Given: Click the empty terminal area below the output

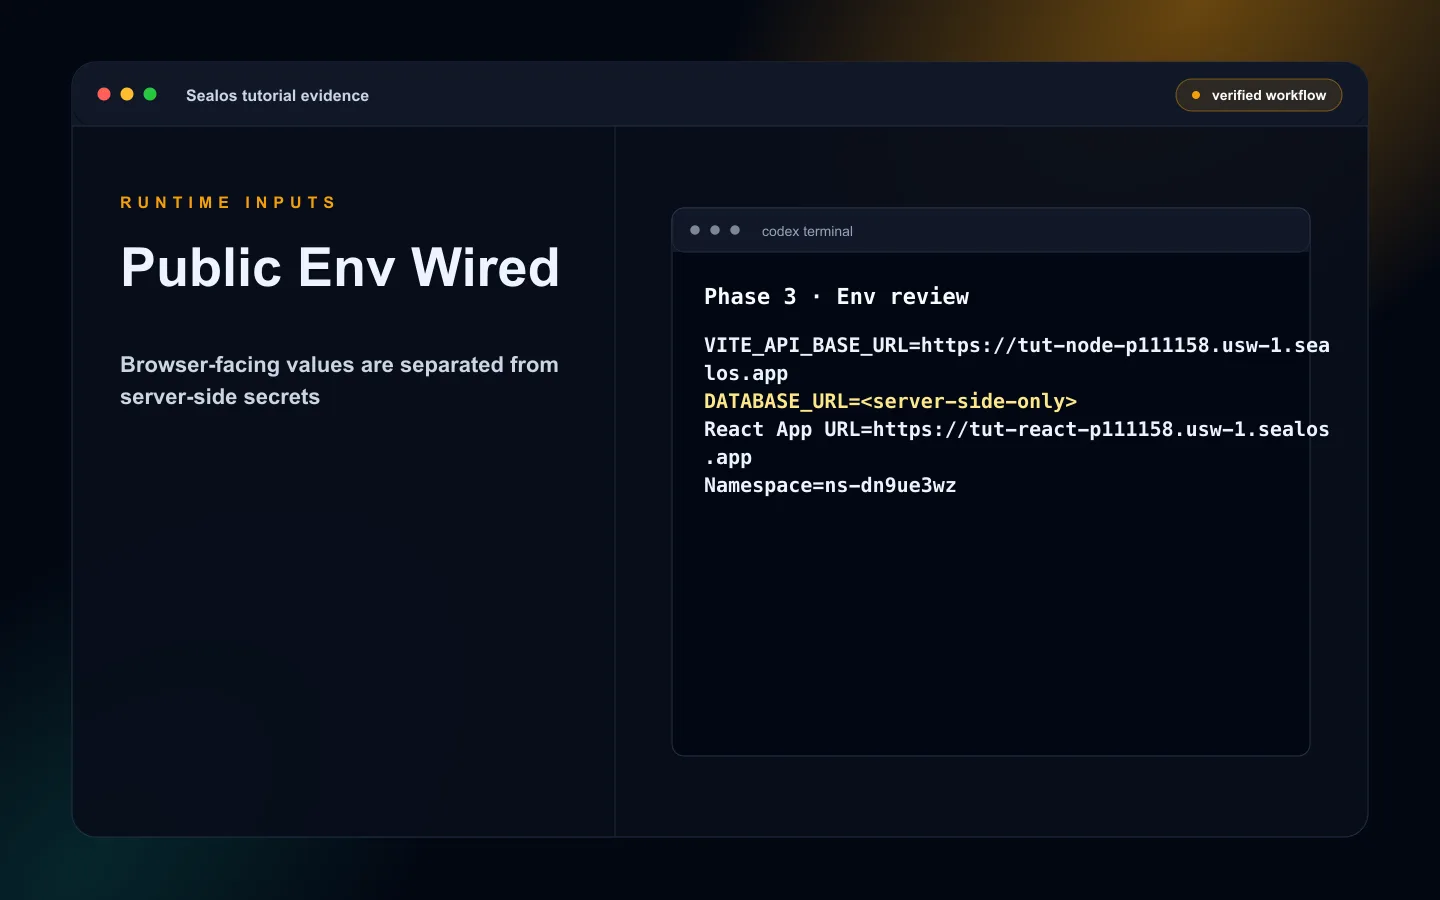Looking at the screenshot, I should coord(990,625).
